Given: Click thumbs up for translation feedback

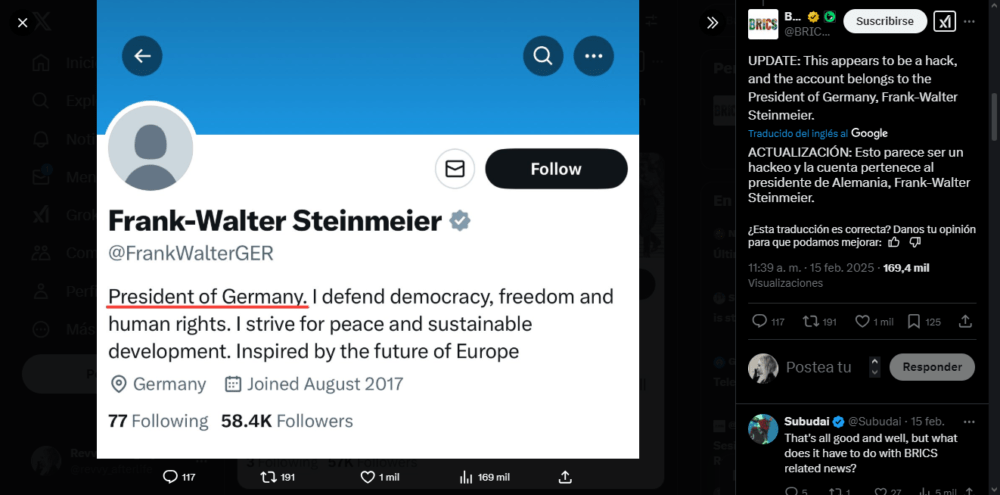Looking at the screenshot, I should click(894, 242).
